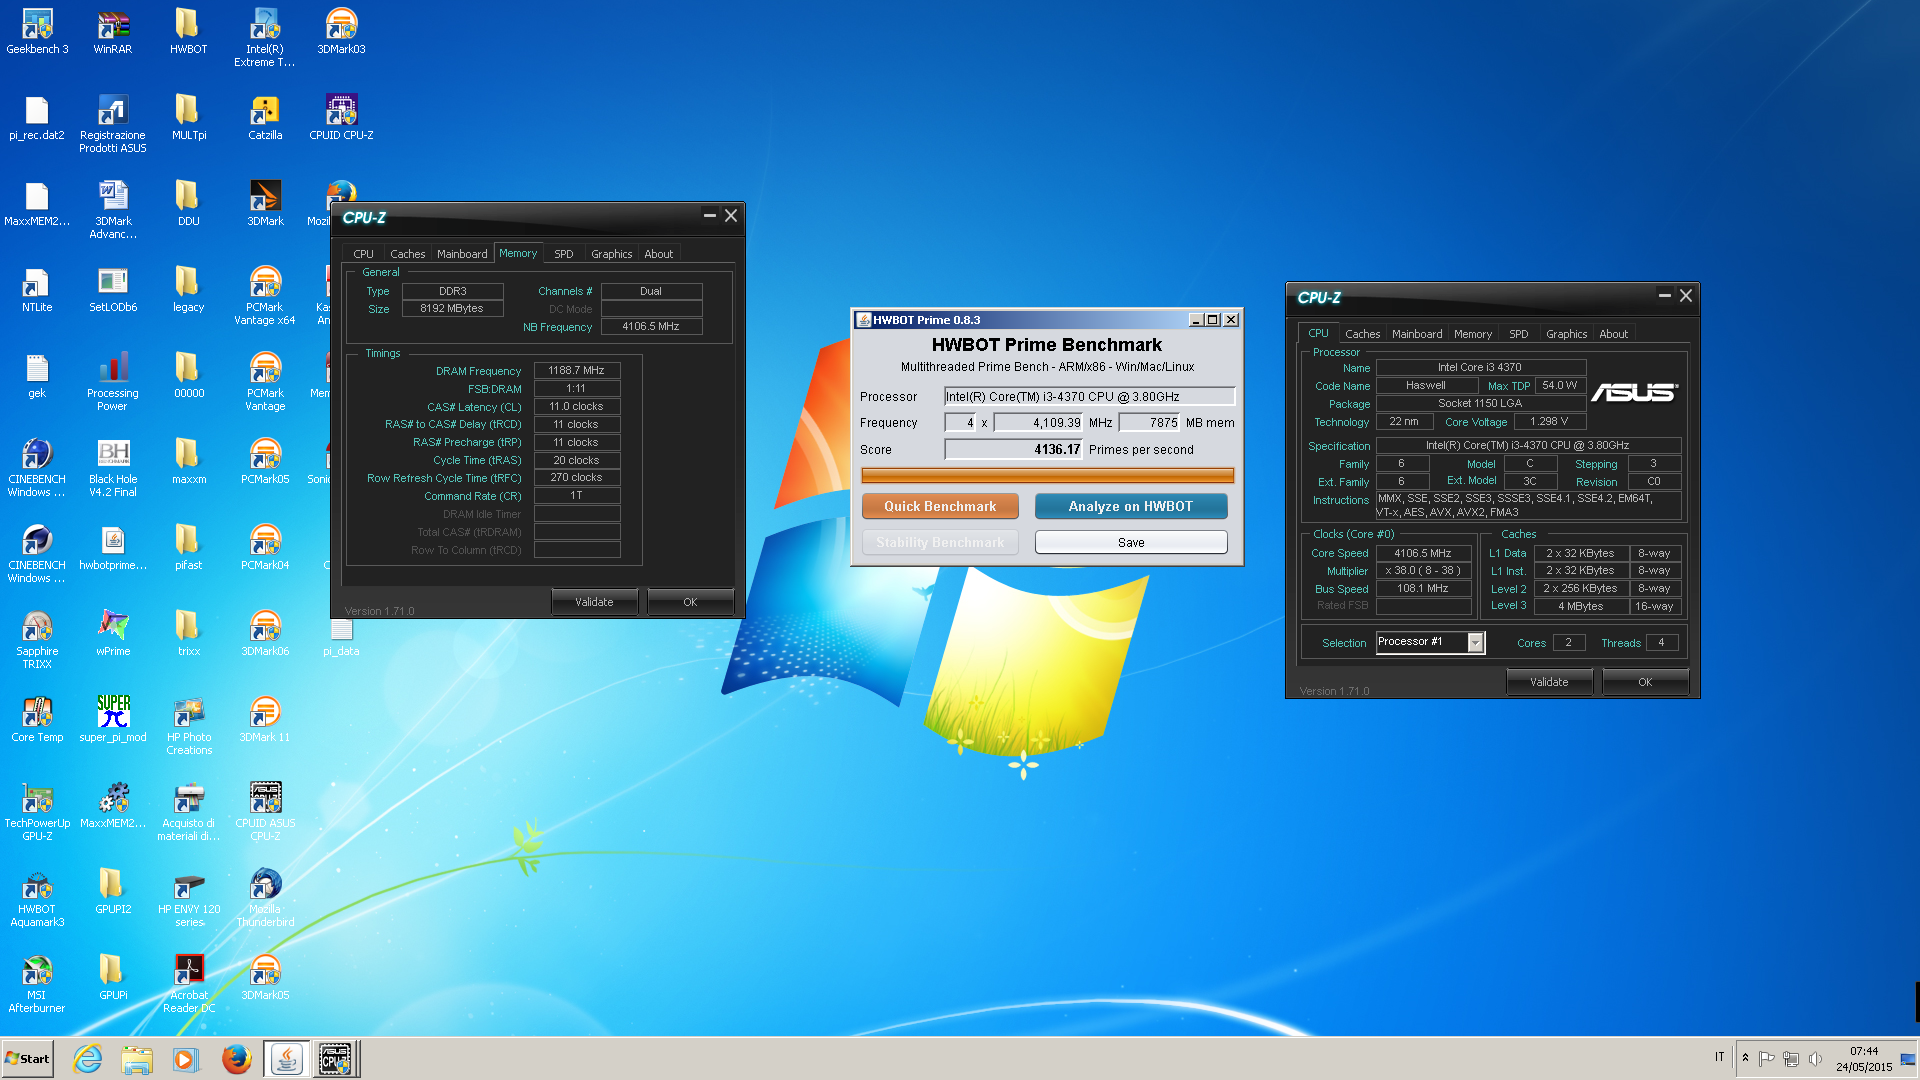Launch the CPUID CPU-Z desktop shortcut

pos(341,117)
